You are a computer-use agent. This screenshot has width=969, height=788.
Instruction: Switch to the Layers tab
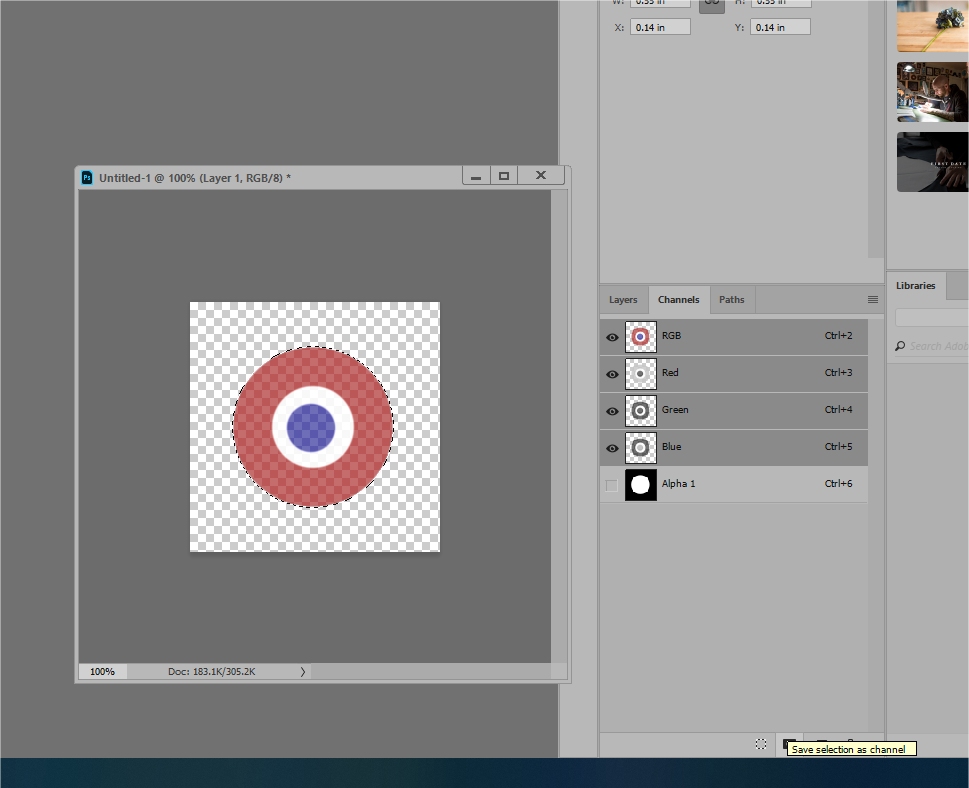click(623, 300)
